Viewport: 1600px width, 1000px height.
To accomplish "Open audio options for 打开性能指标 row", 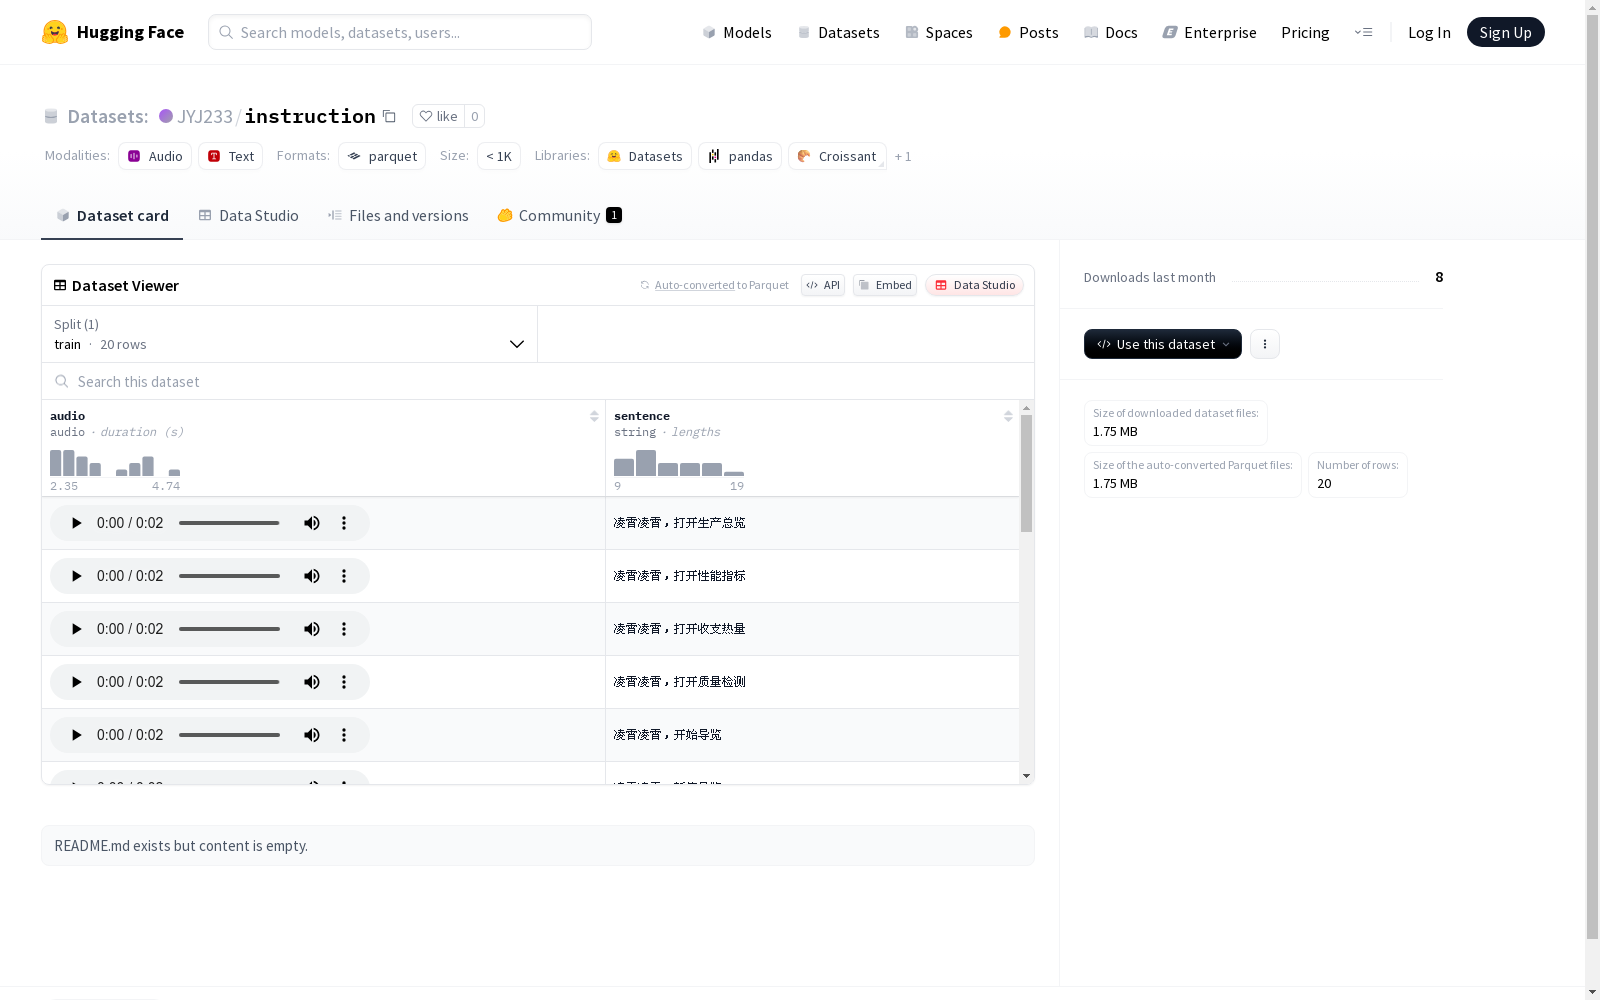I will pyautogui.click(x=344, y=576).
